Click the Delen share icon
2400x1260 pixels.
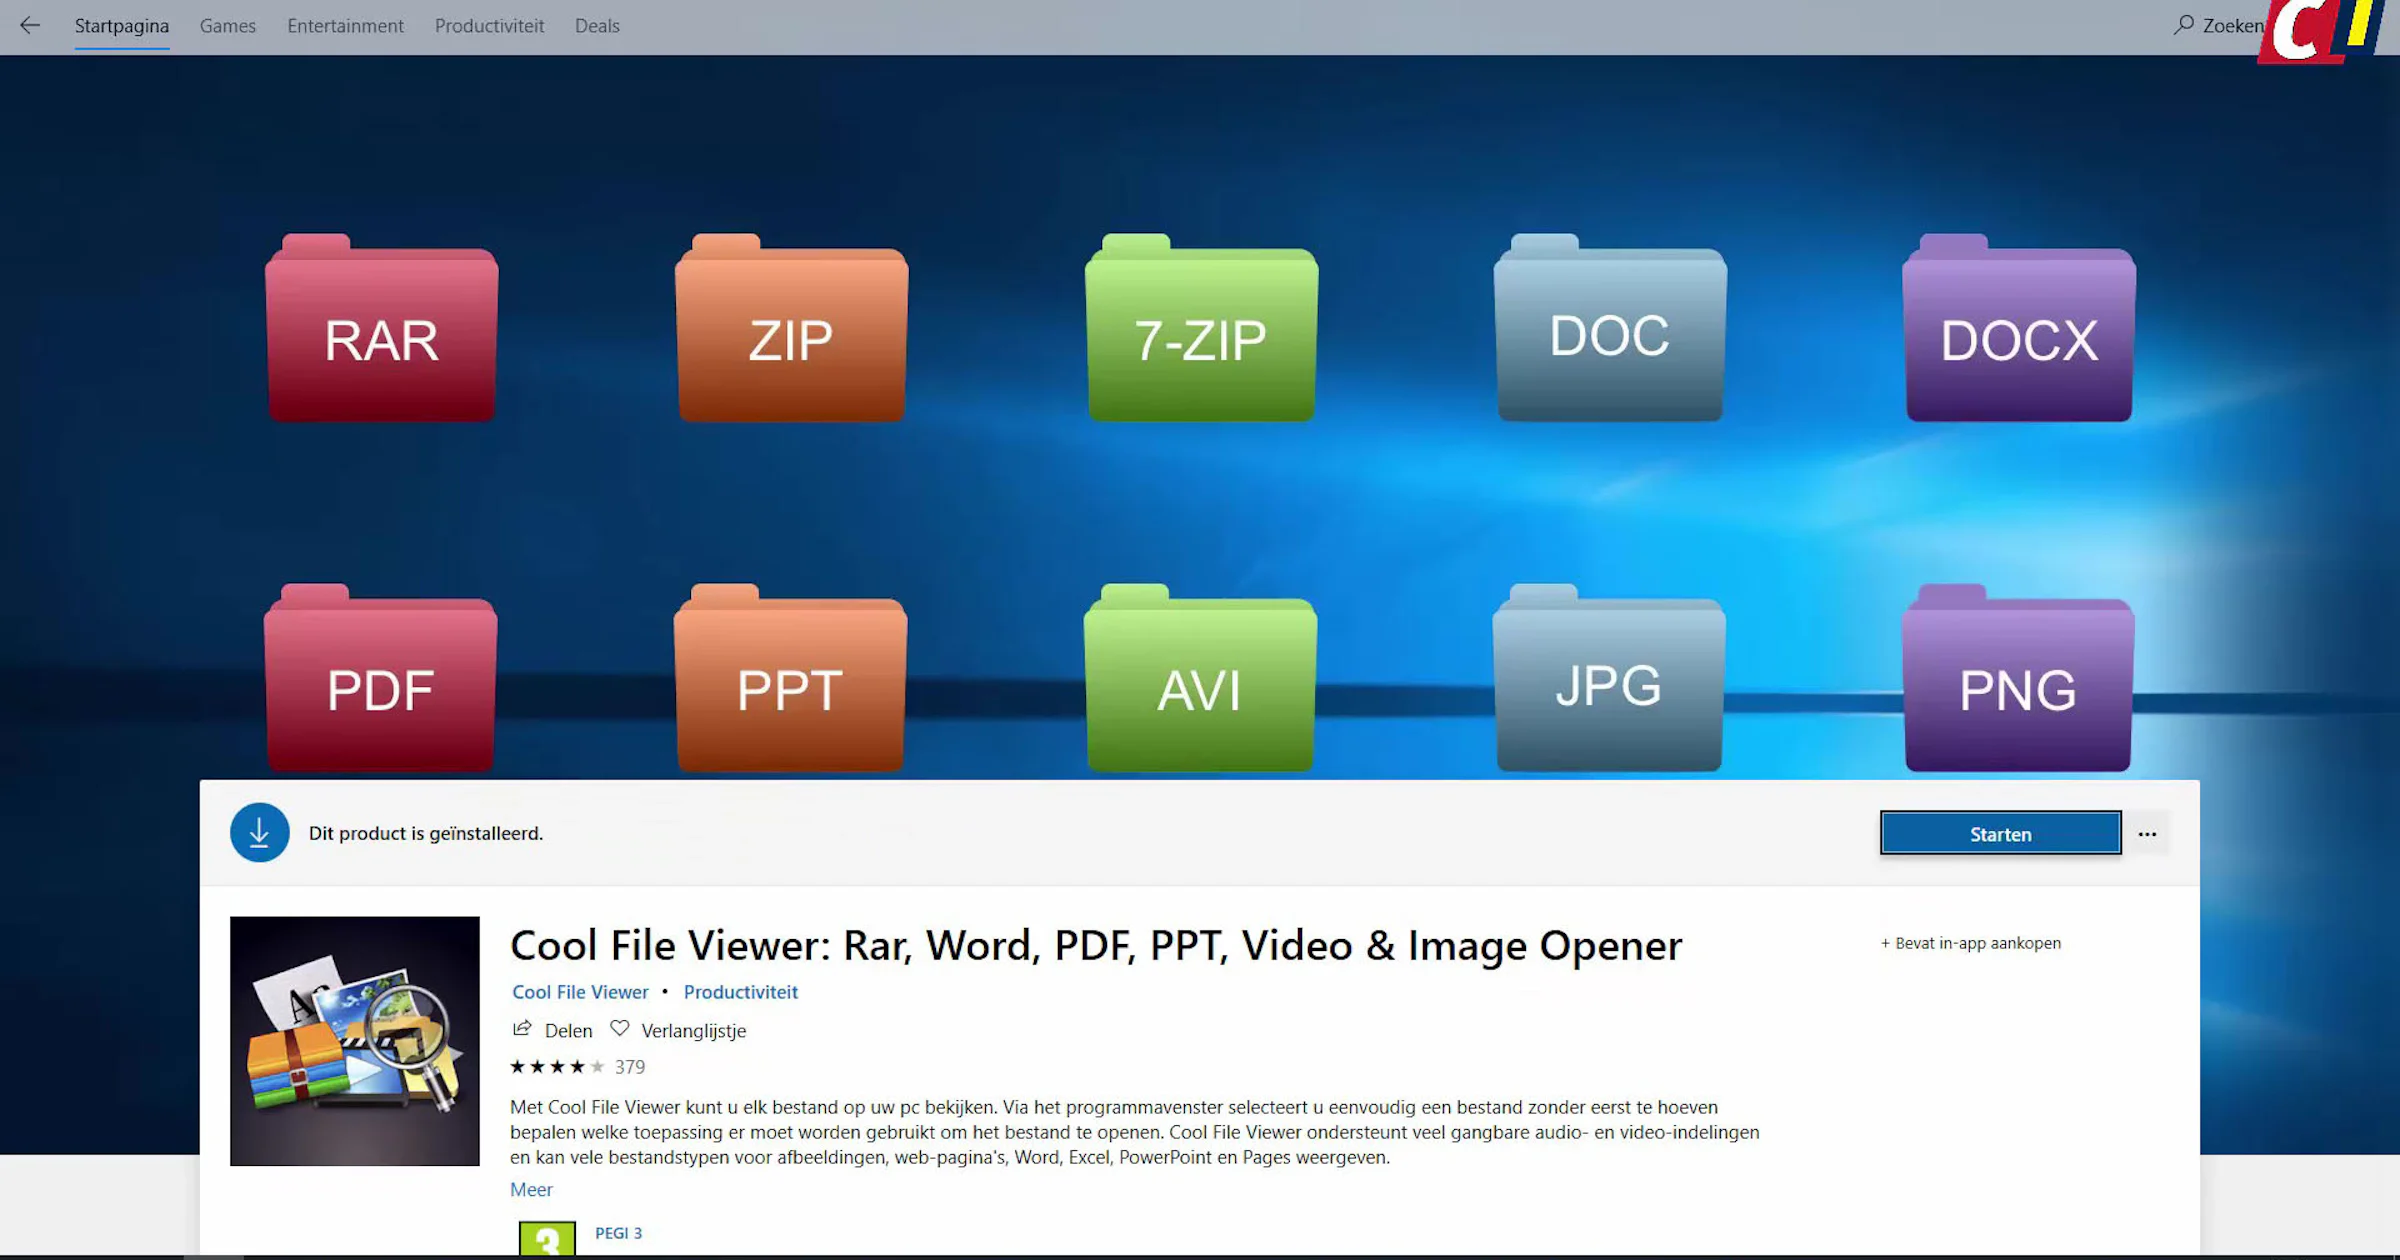(x=522, y=1029)
